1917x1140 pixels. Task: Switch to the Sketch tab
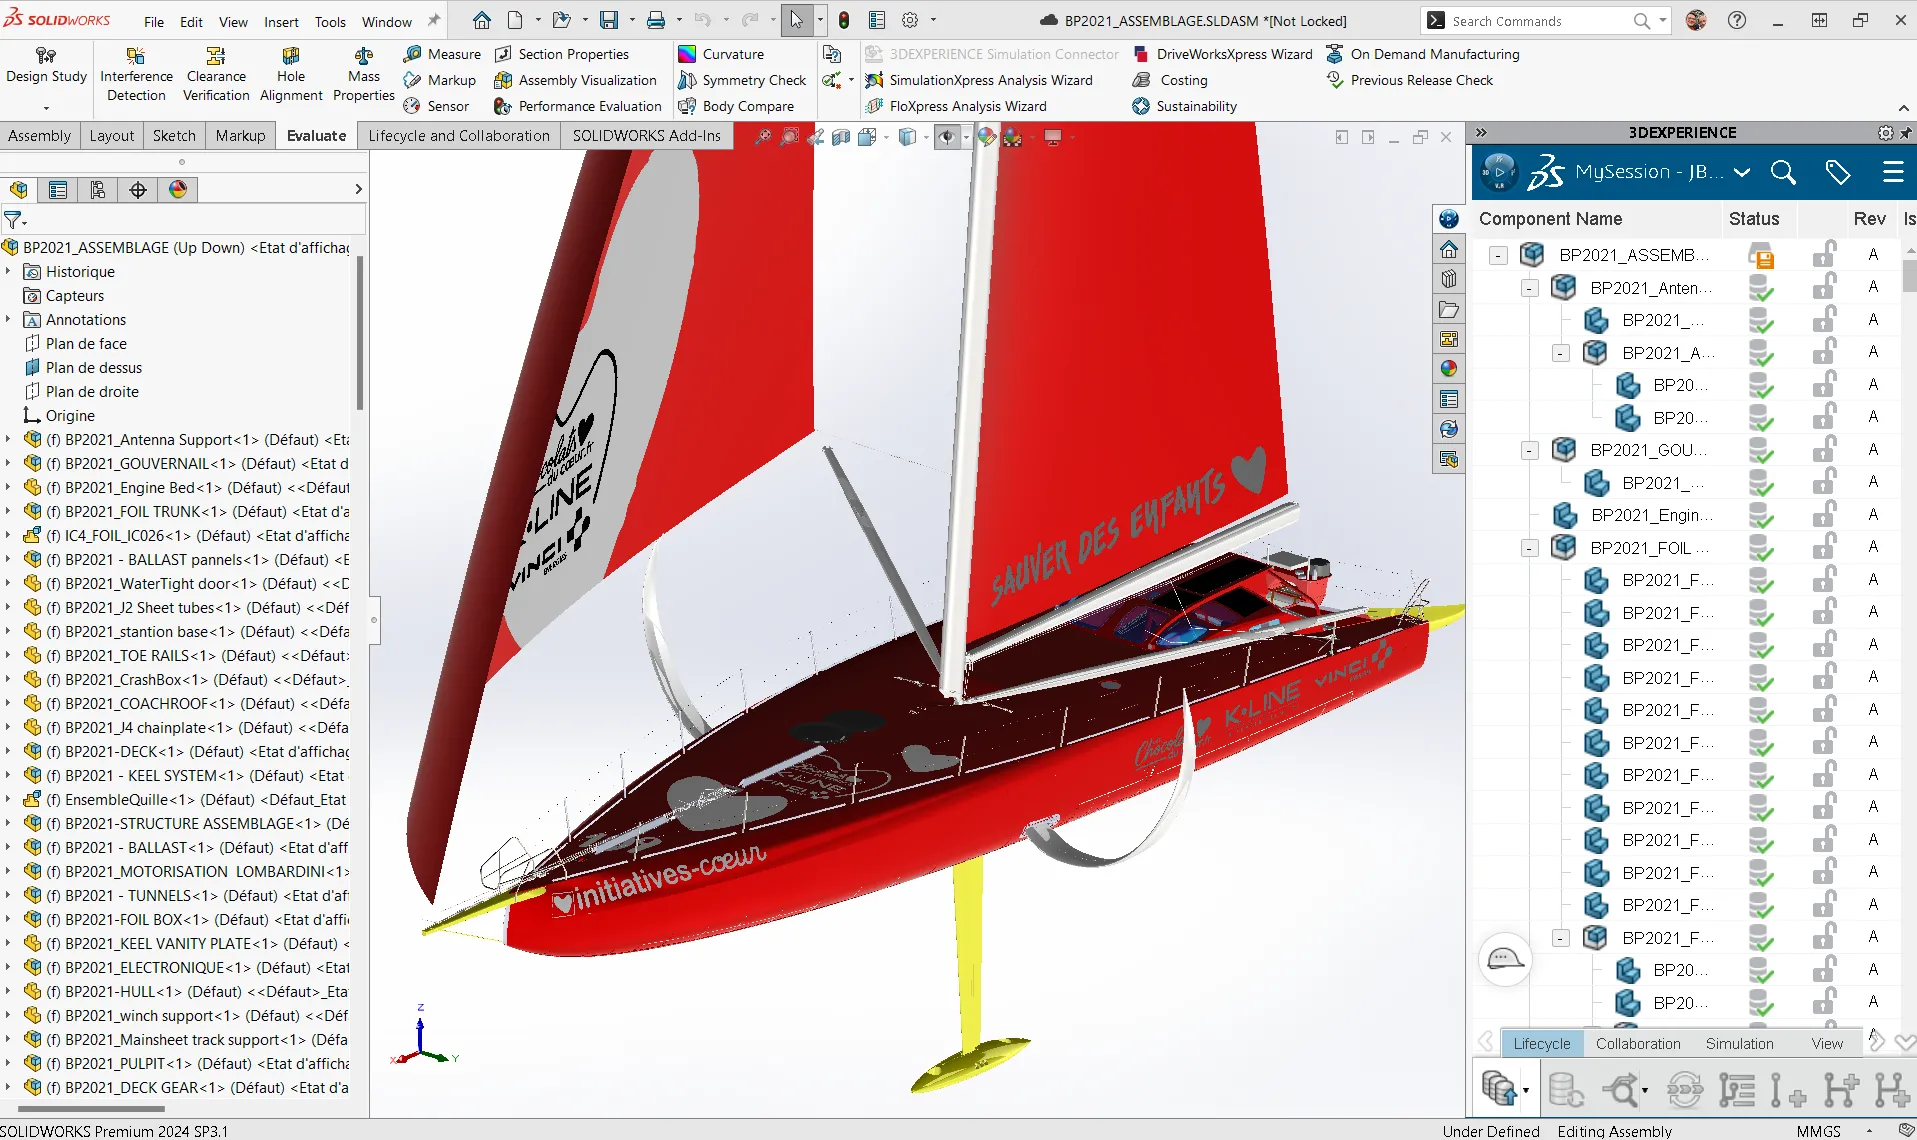tap(173, 135)
